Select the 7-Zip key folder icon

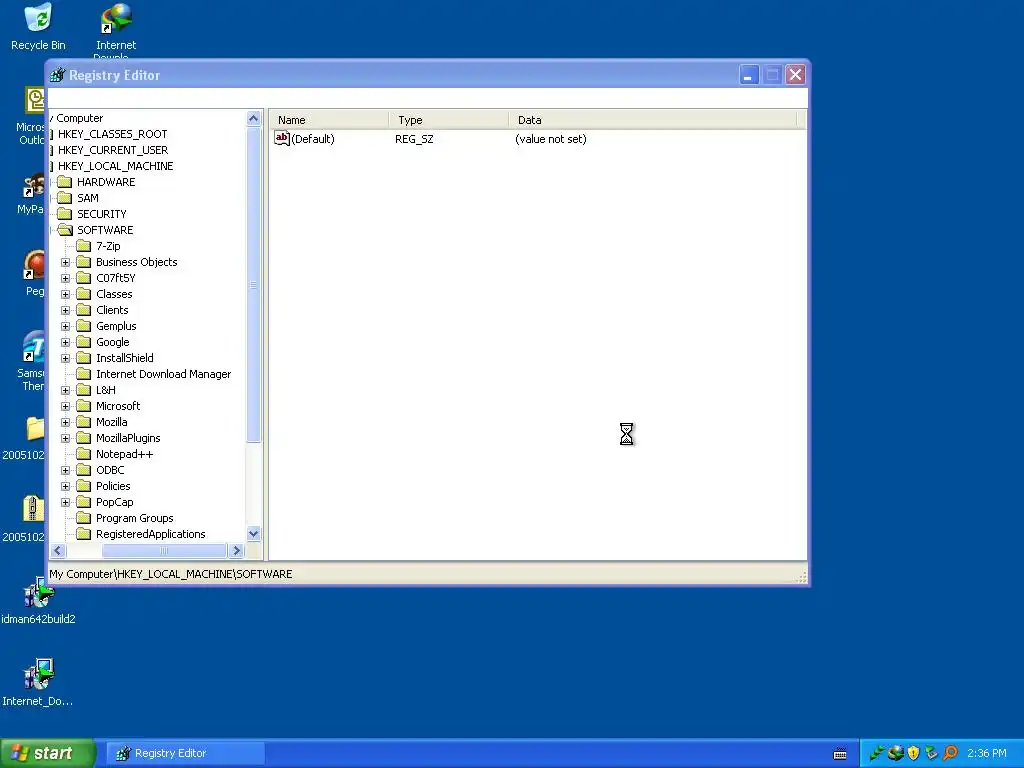tap(83, 246)
